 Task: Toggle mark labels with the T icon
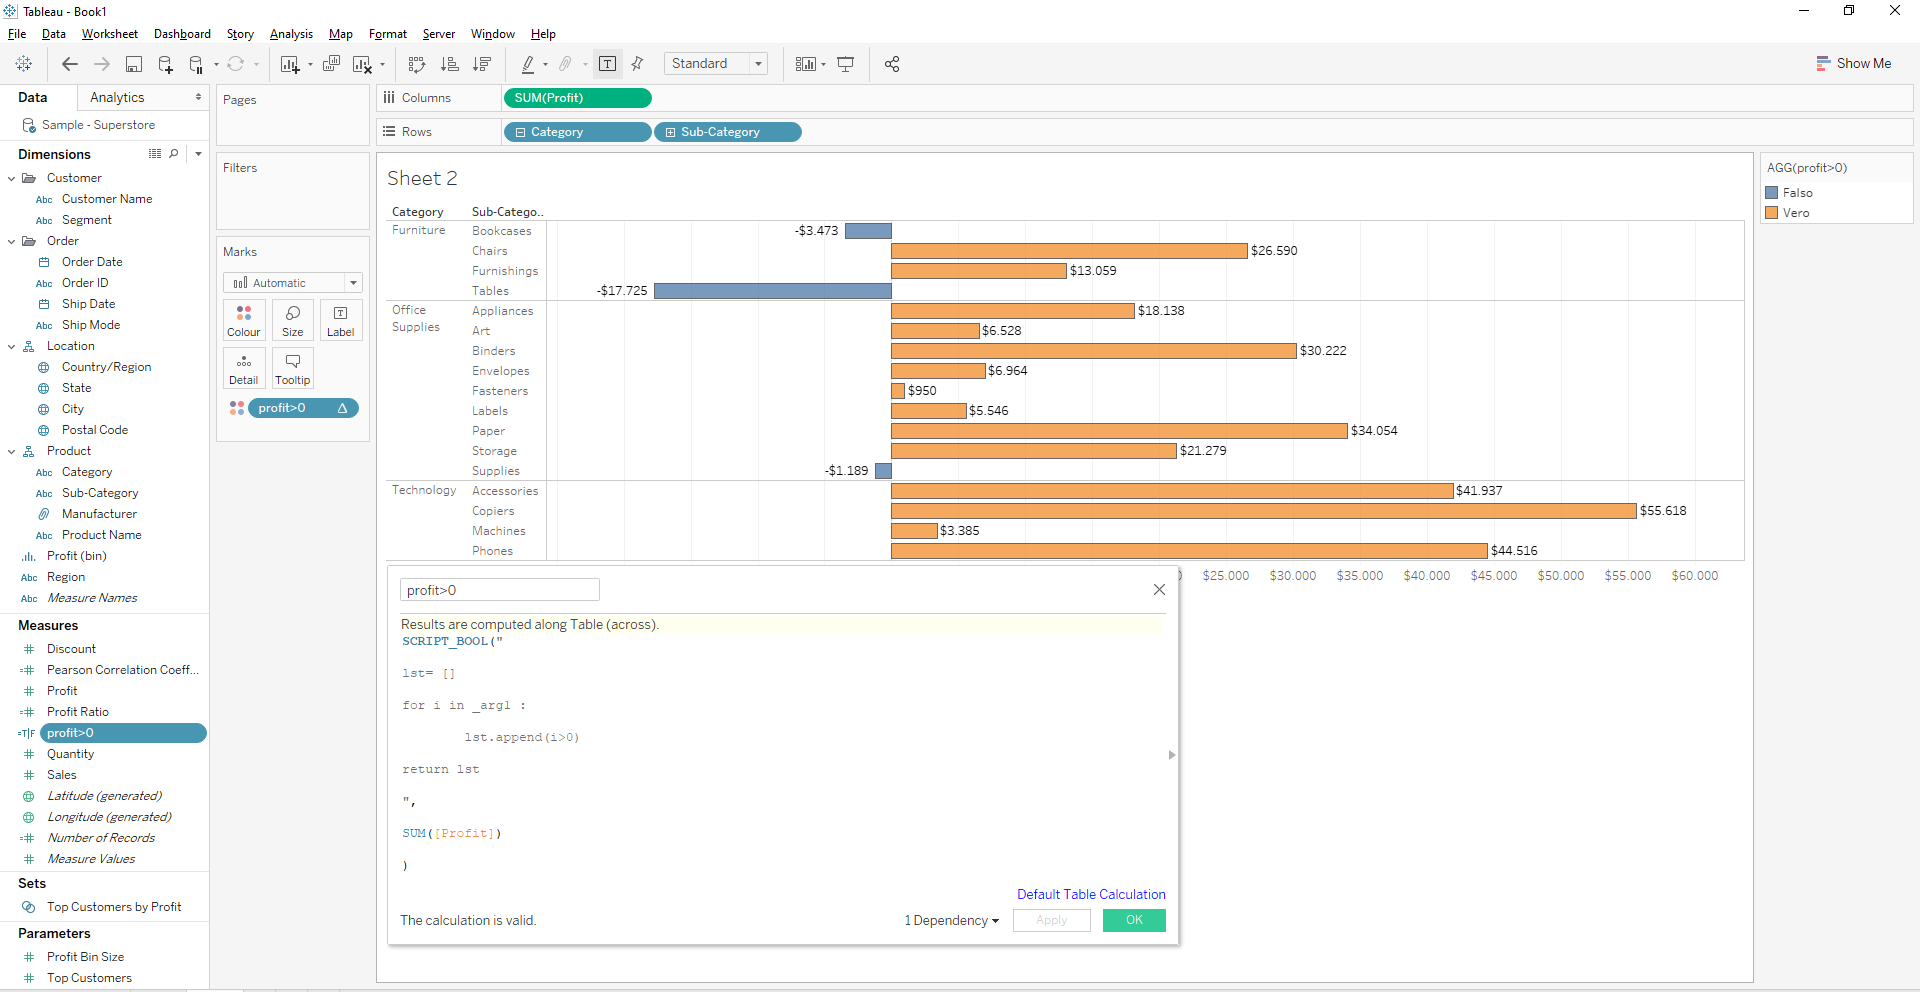608,63
